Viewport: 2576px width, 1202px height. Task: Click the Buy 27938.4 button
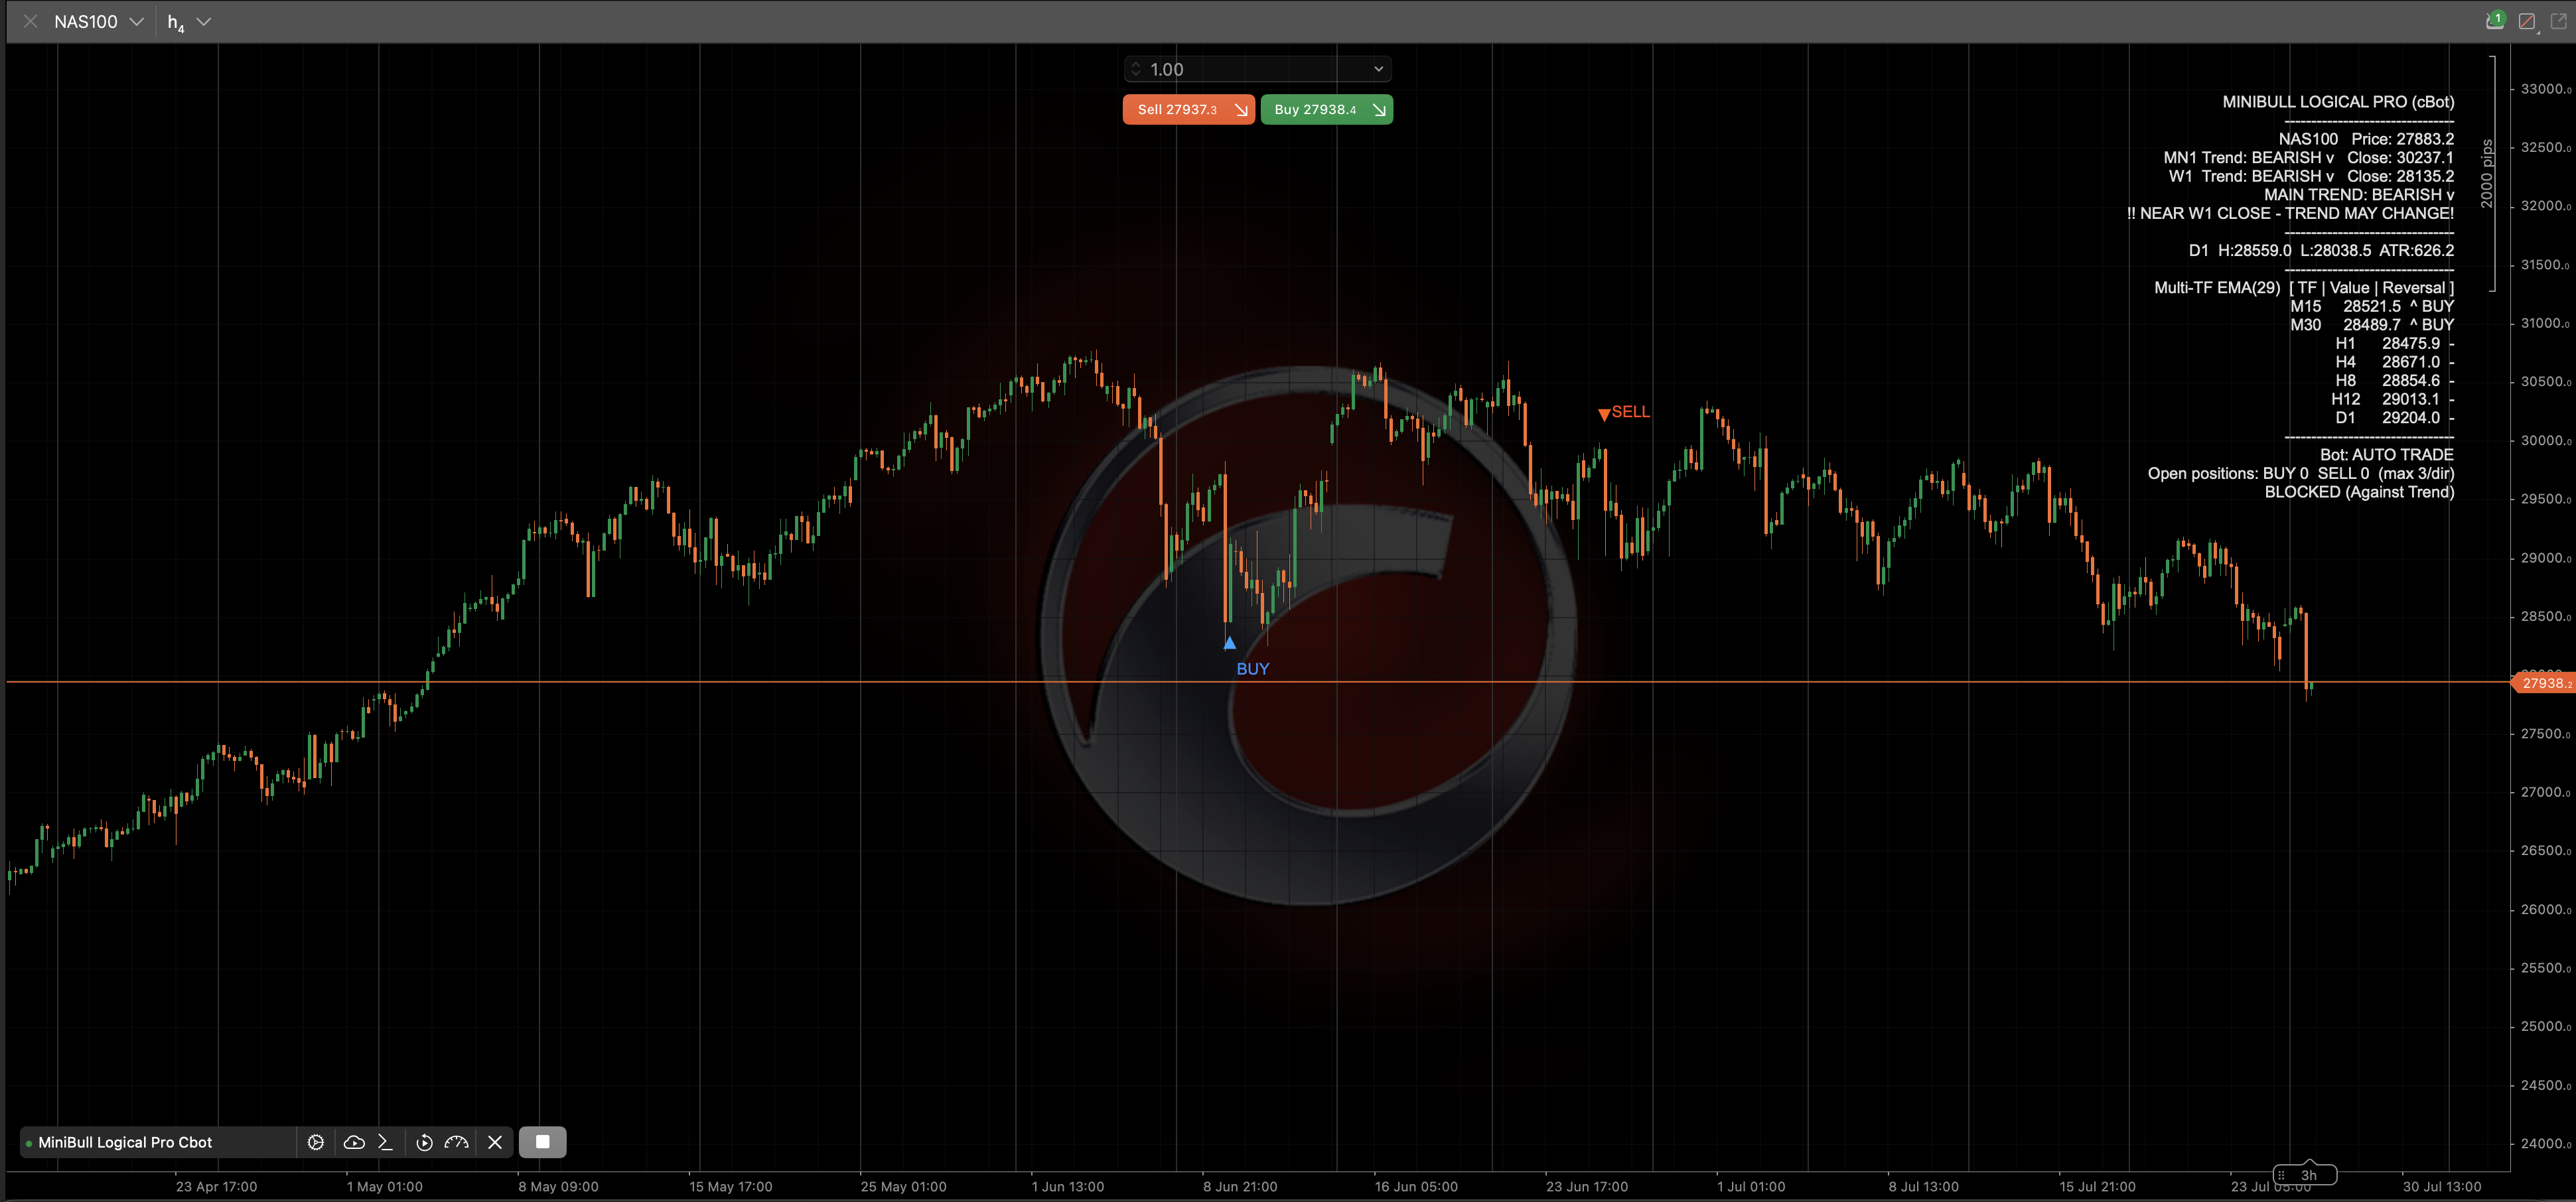[x=1326, y=109]
